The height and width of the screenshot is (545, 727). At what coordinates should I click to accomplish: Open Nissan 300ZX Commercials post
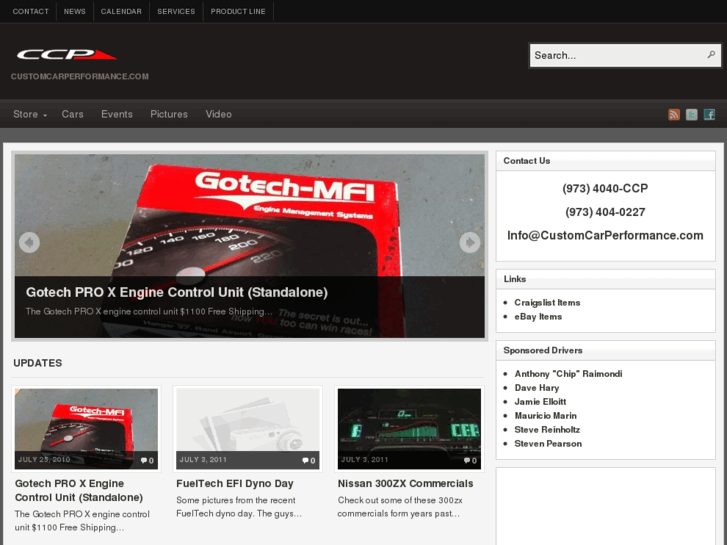(405, 483)
